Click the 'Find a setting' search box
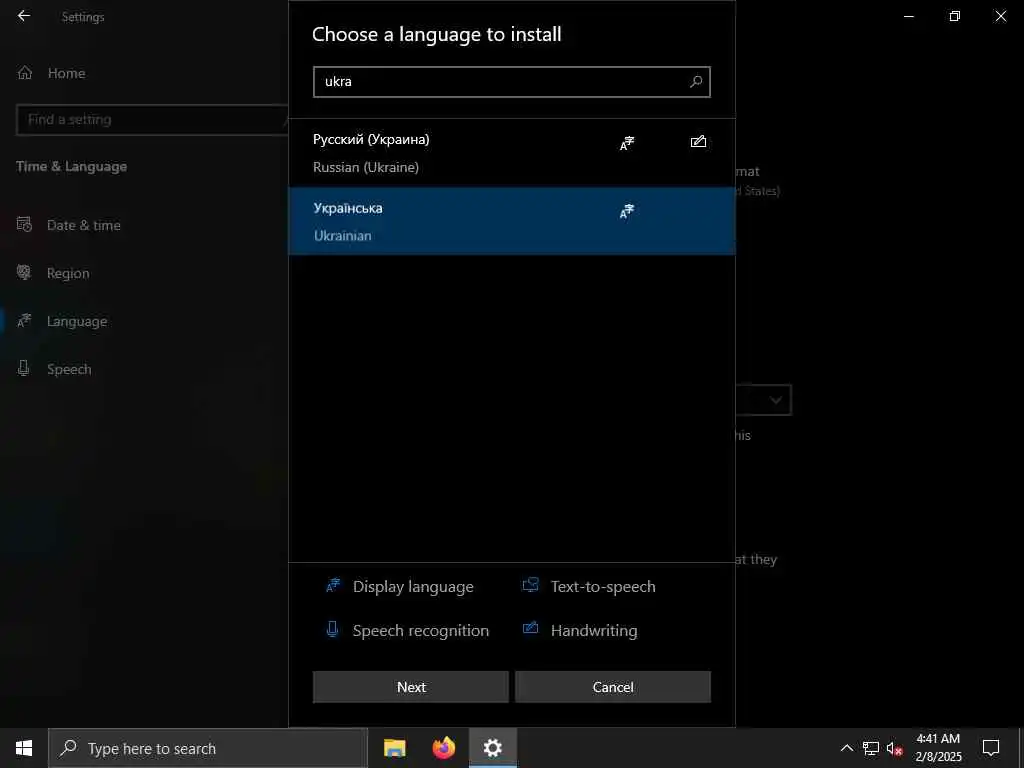Viewport: 1024px width, 768px height. coord(152,120)
